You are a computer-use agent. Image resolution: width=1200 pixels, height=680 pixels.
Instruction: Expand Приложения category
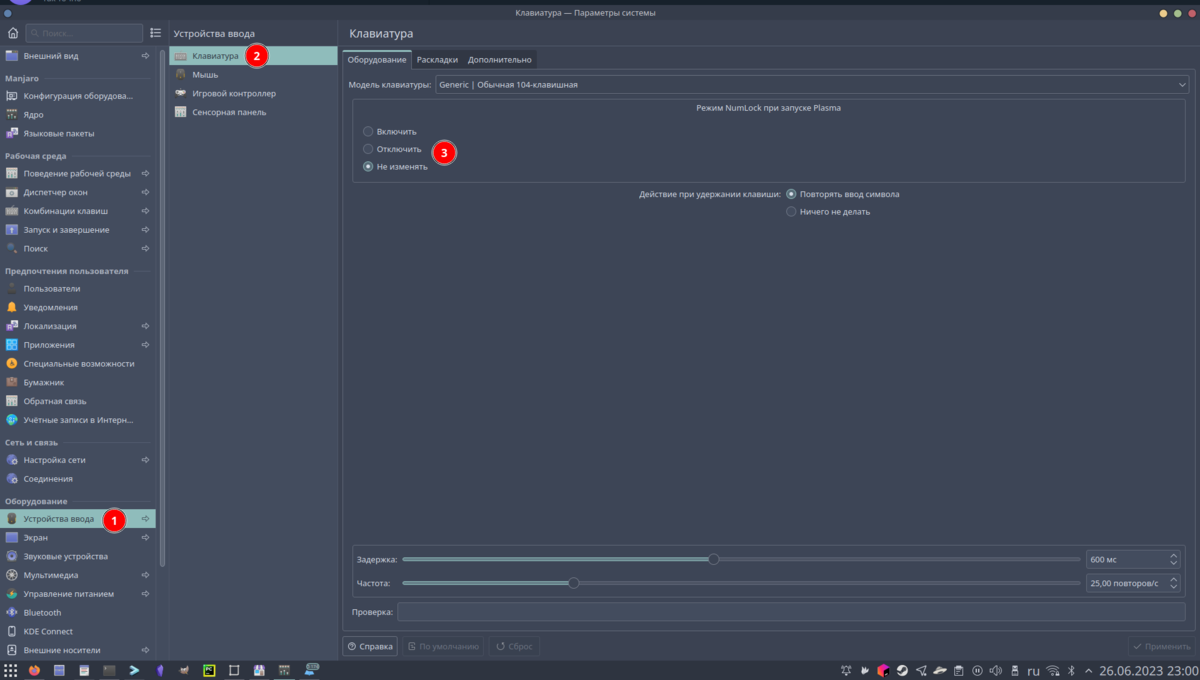145,345
